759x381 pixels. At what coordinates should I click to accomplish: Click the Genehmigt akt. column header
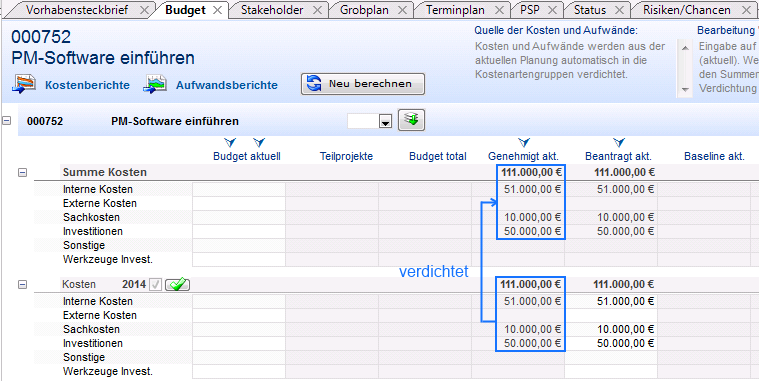523,156
